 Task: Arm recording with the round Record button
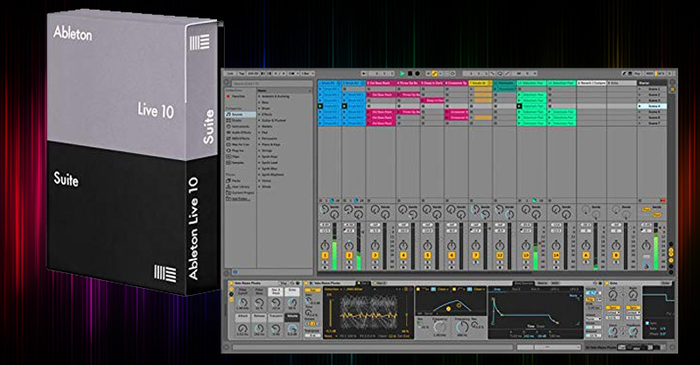[x=417, y=73]
